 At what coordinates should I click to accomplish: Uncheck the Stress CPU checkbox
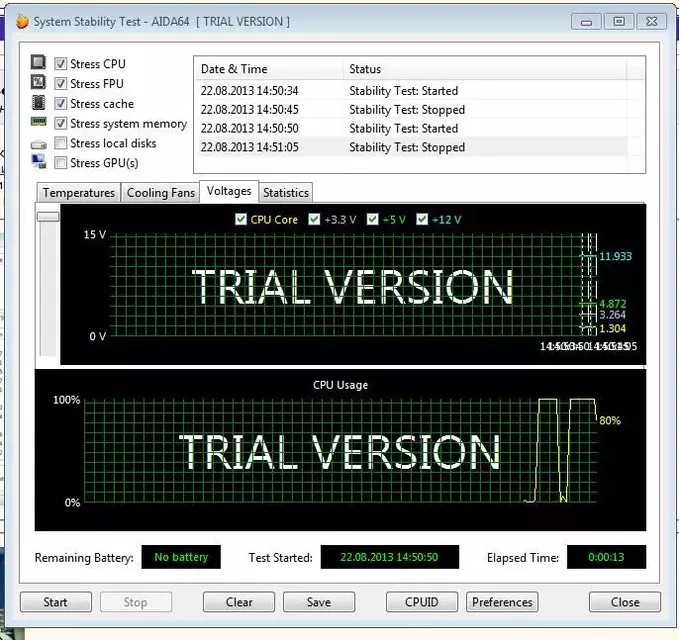tap(61, 64)
